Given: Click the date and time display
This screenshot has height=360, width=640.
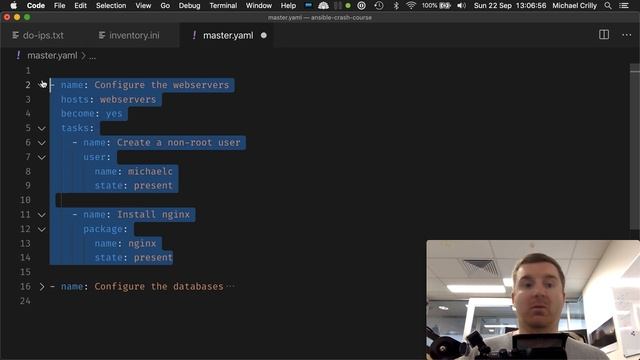Looking at the screenshot, I should tap(510, 5).
